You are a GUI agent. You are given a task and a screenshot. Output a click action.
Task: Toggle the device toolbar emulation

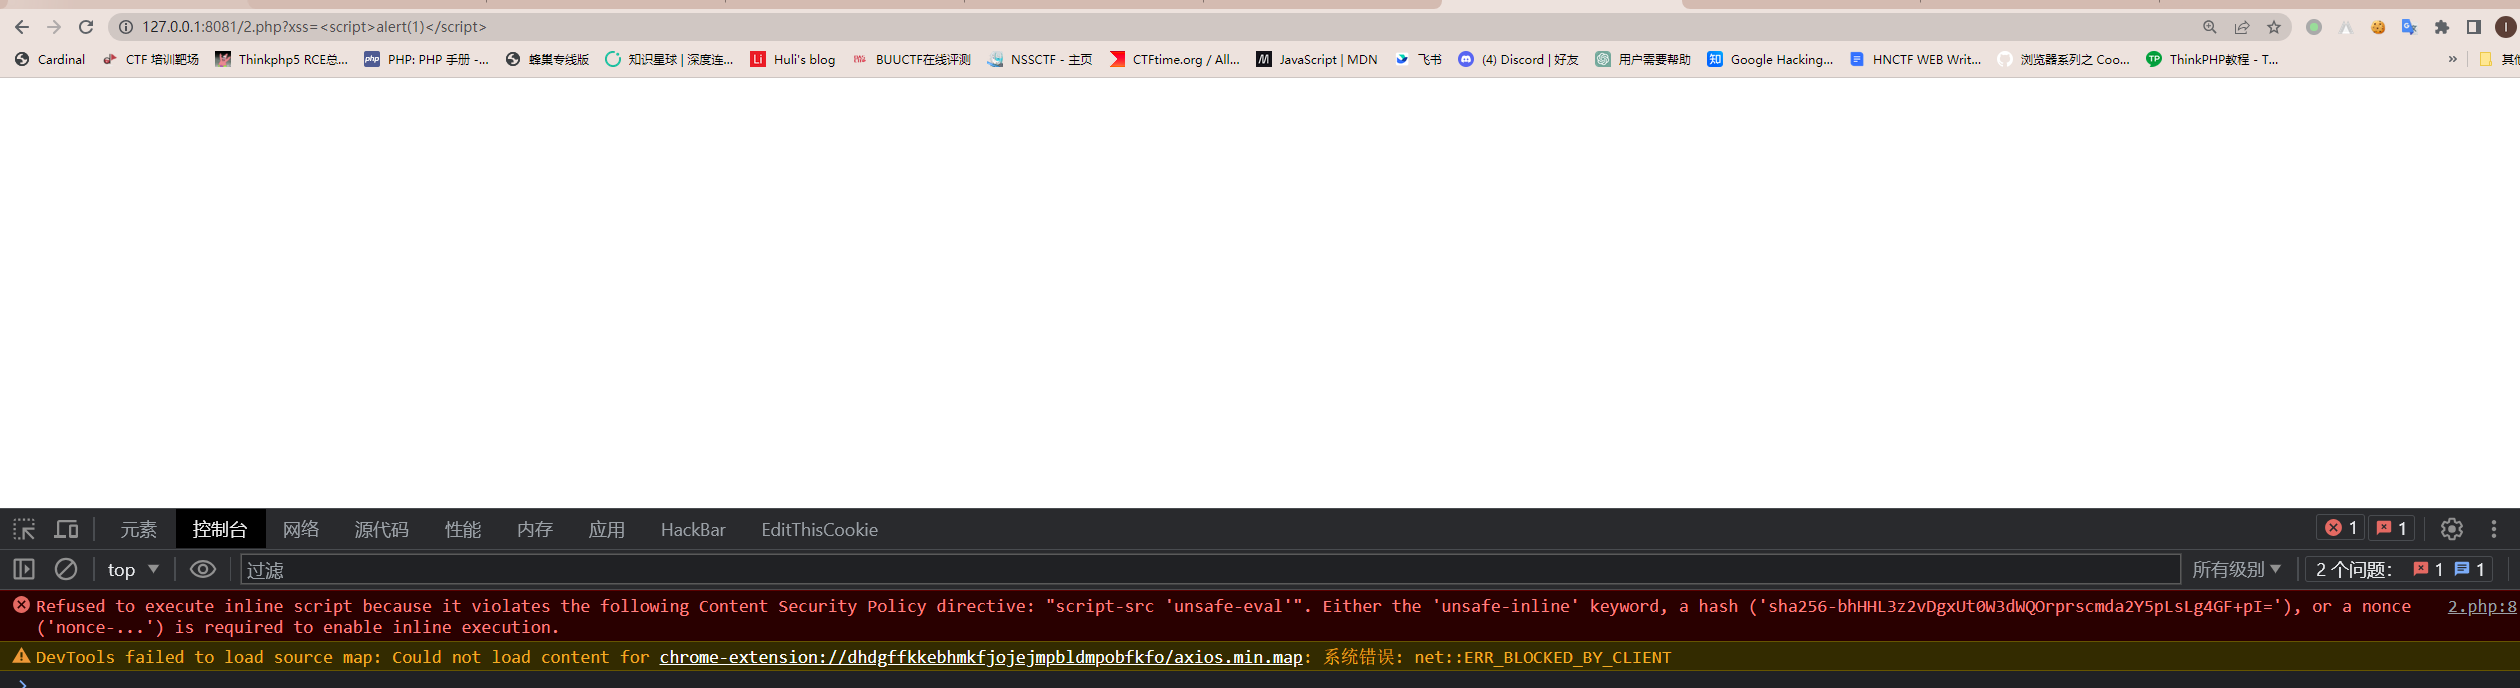coord(67,529)
